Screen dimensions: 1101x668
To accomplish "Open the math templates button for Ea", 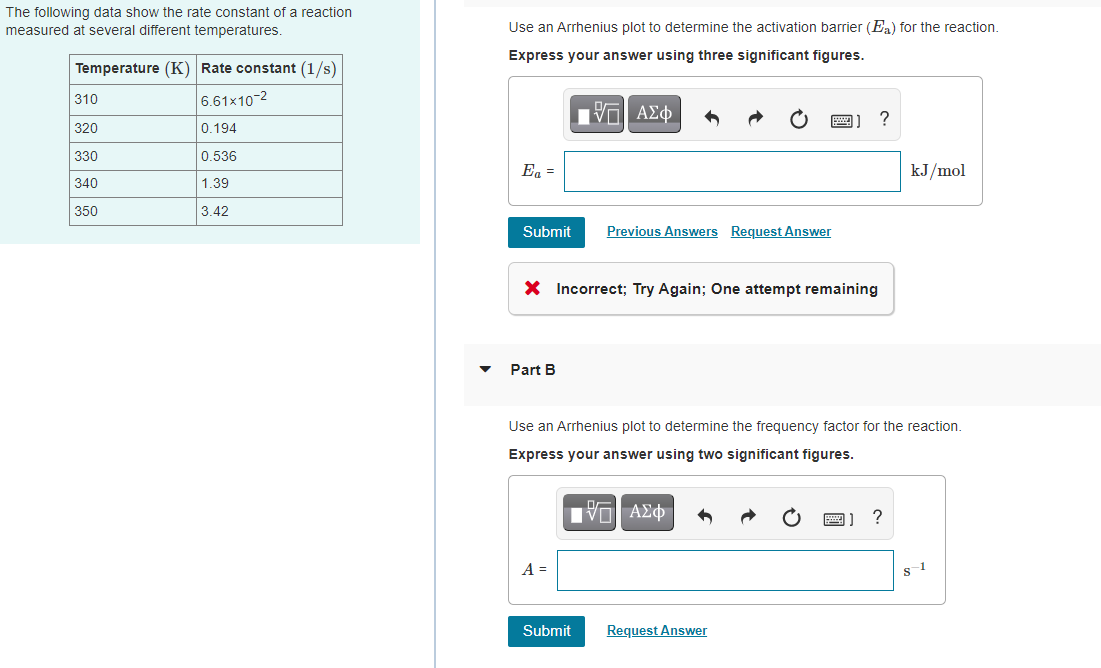I will [597, 114].
